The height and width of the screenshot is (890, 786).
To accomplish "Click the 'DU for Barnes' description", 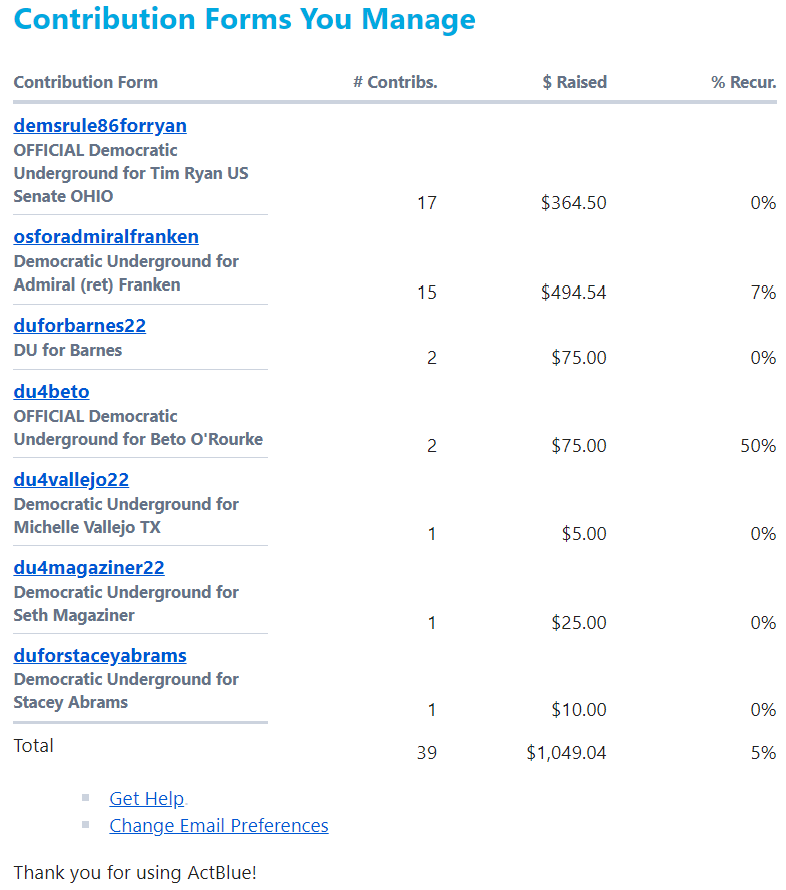I will click(68, 350).
